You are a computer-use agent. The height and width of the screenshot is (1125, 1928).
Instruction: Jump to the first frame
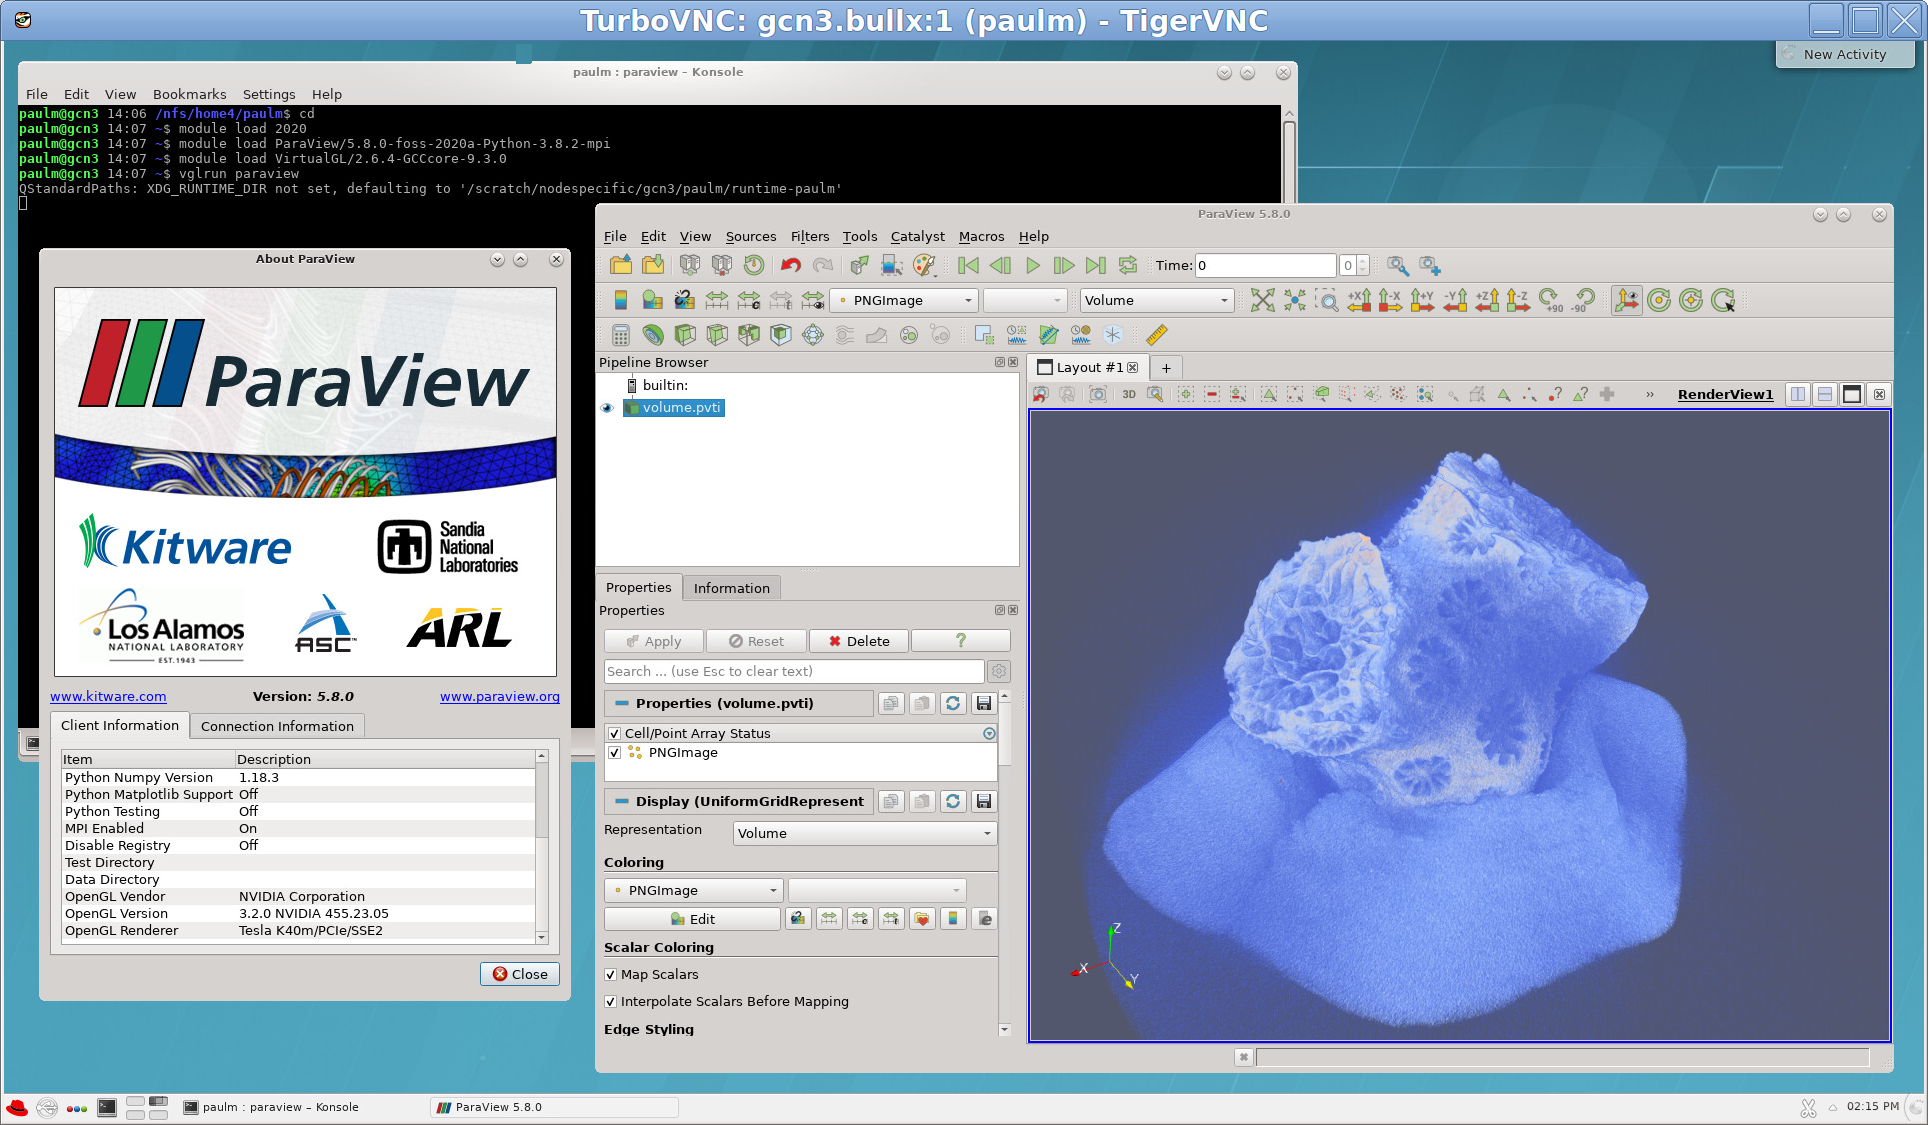(968, 265)
